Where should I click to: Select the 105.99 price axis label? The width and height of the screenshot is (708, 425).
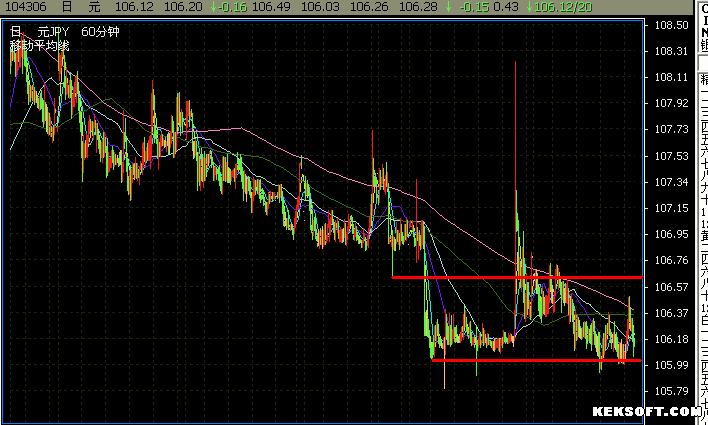[x=671, y=365]
